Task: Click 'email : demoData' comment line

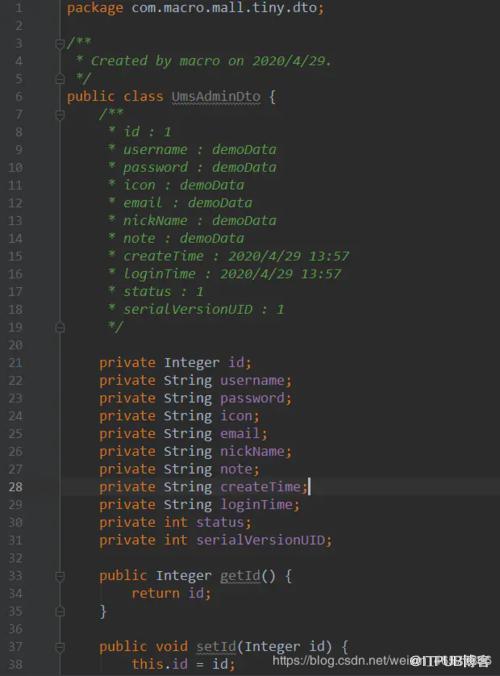Action: 188,203
